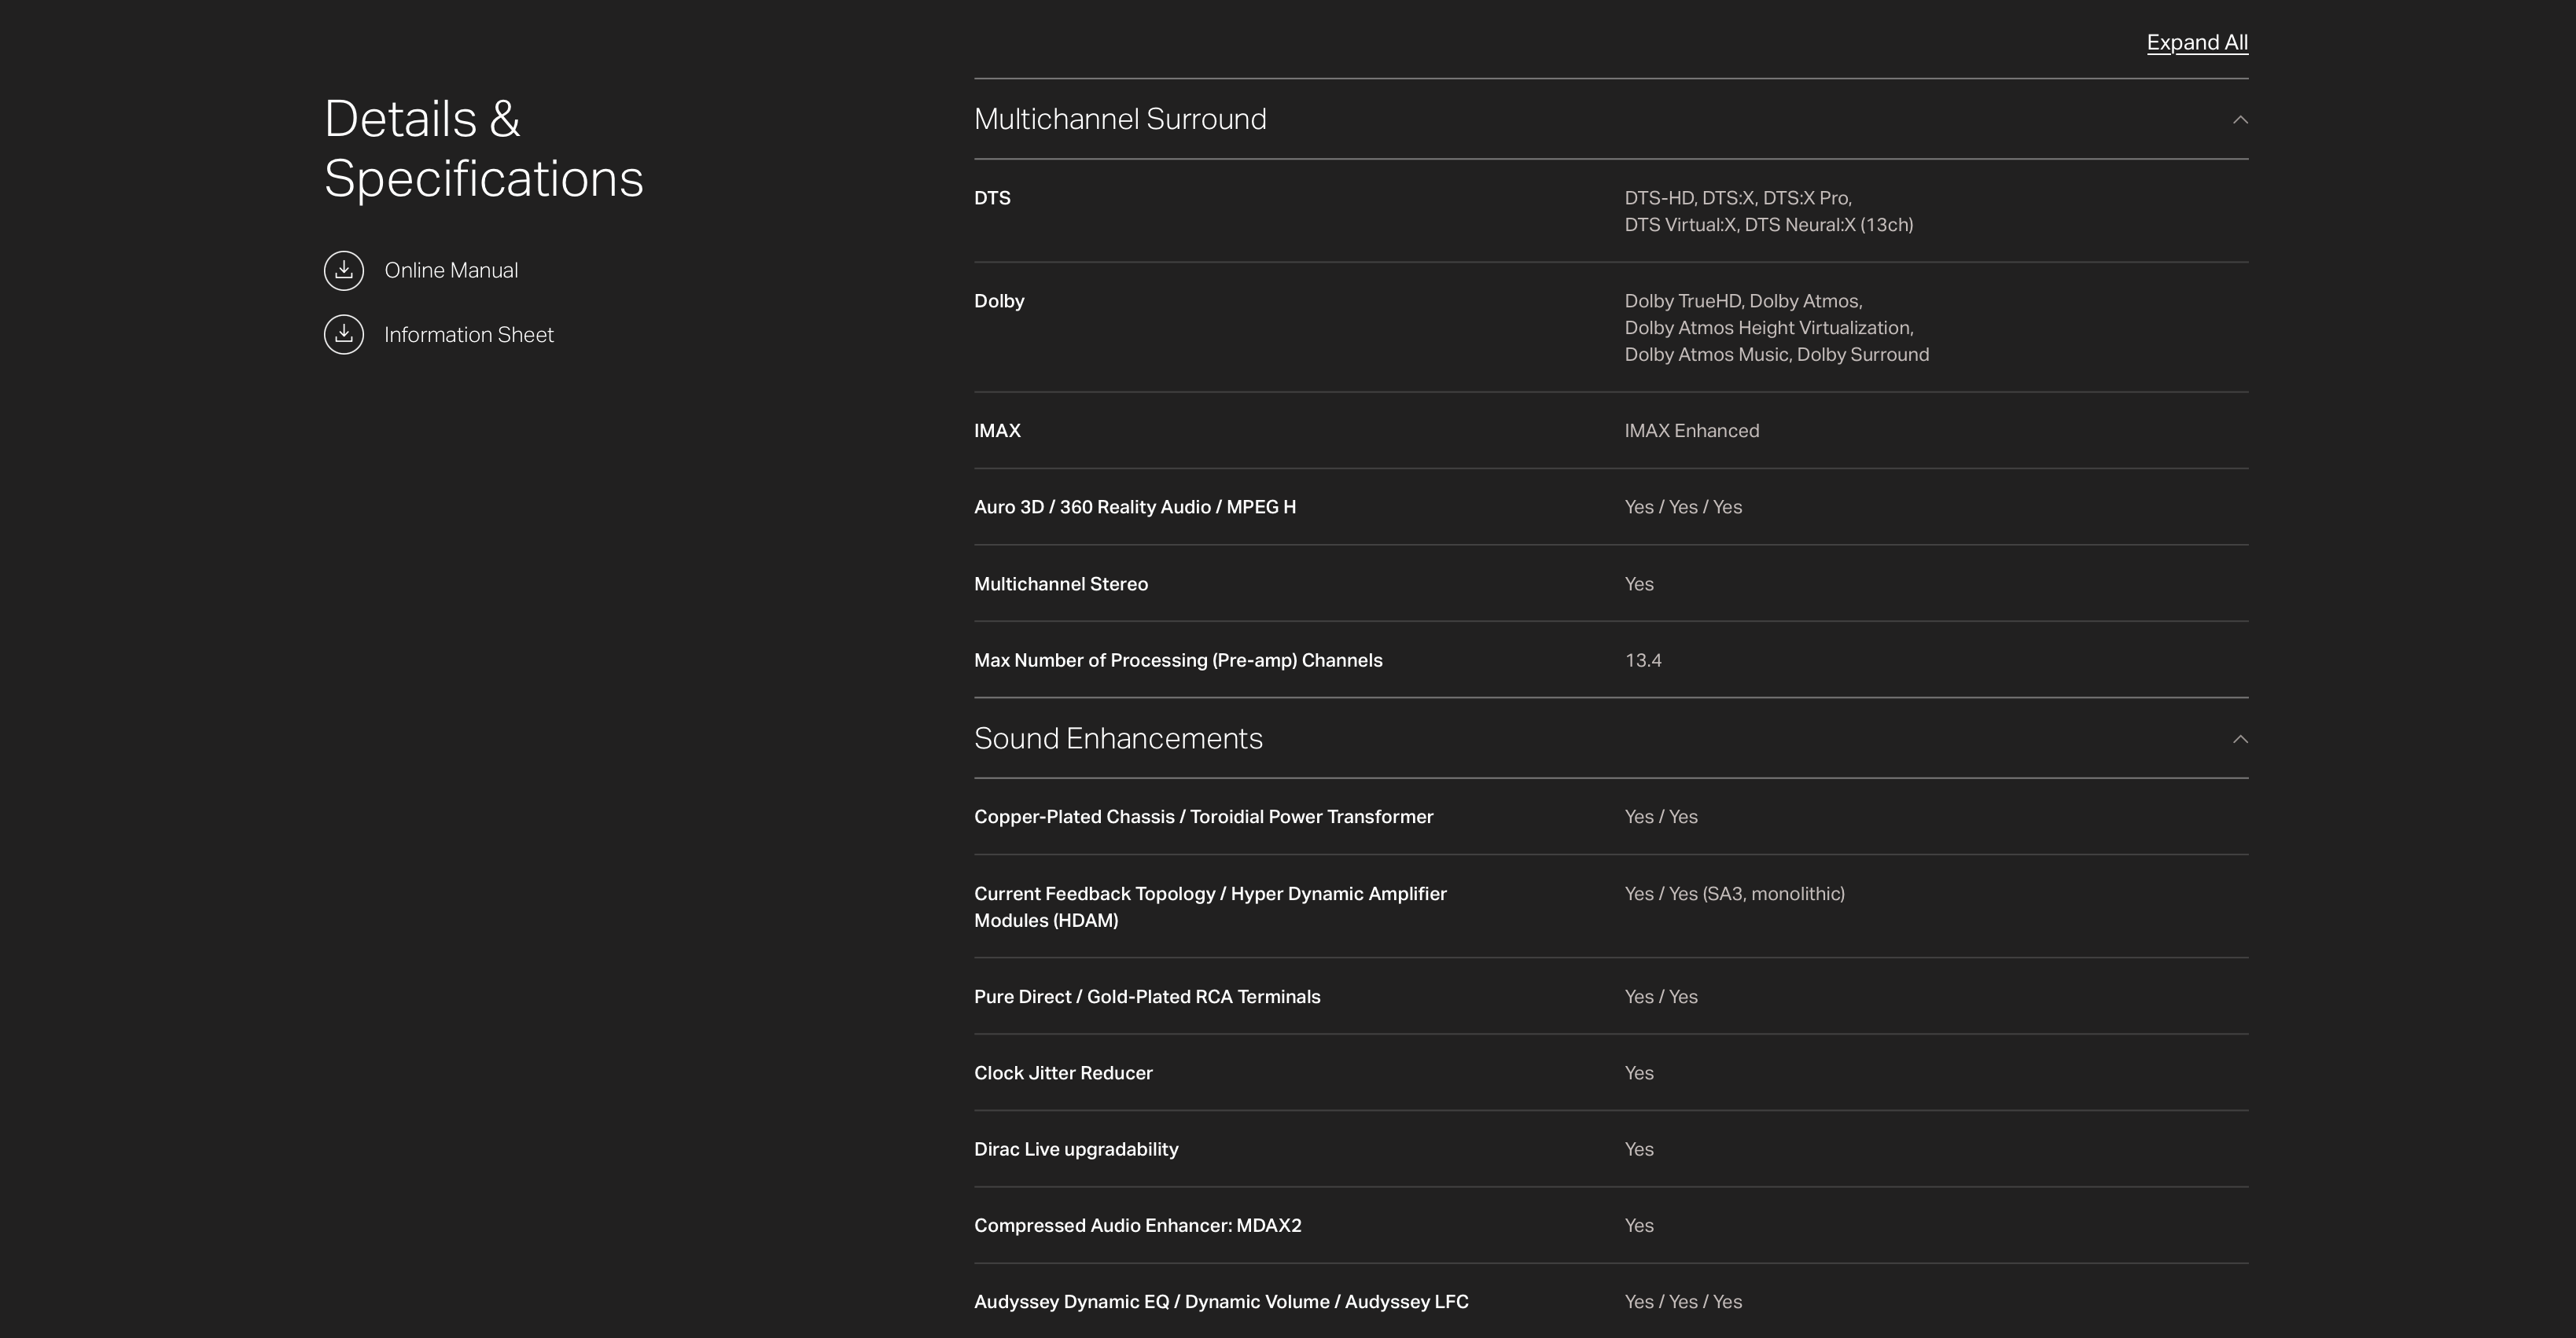Click Pure Direct / Gold-Plated RCA Terminals label
The image size is (2576, 1338).
tap(1147, 996)
